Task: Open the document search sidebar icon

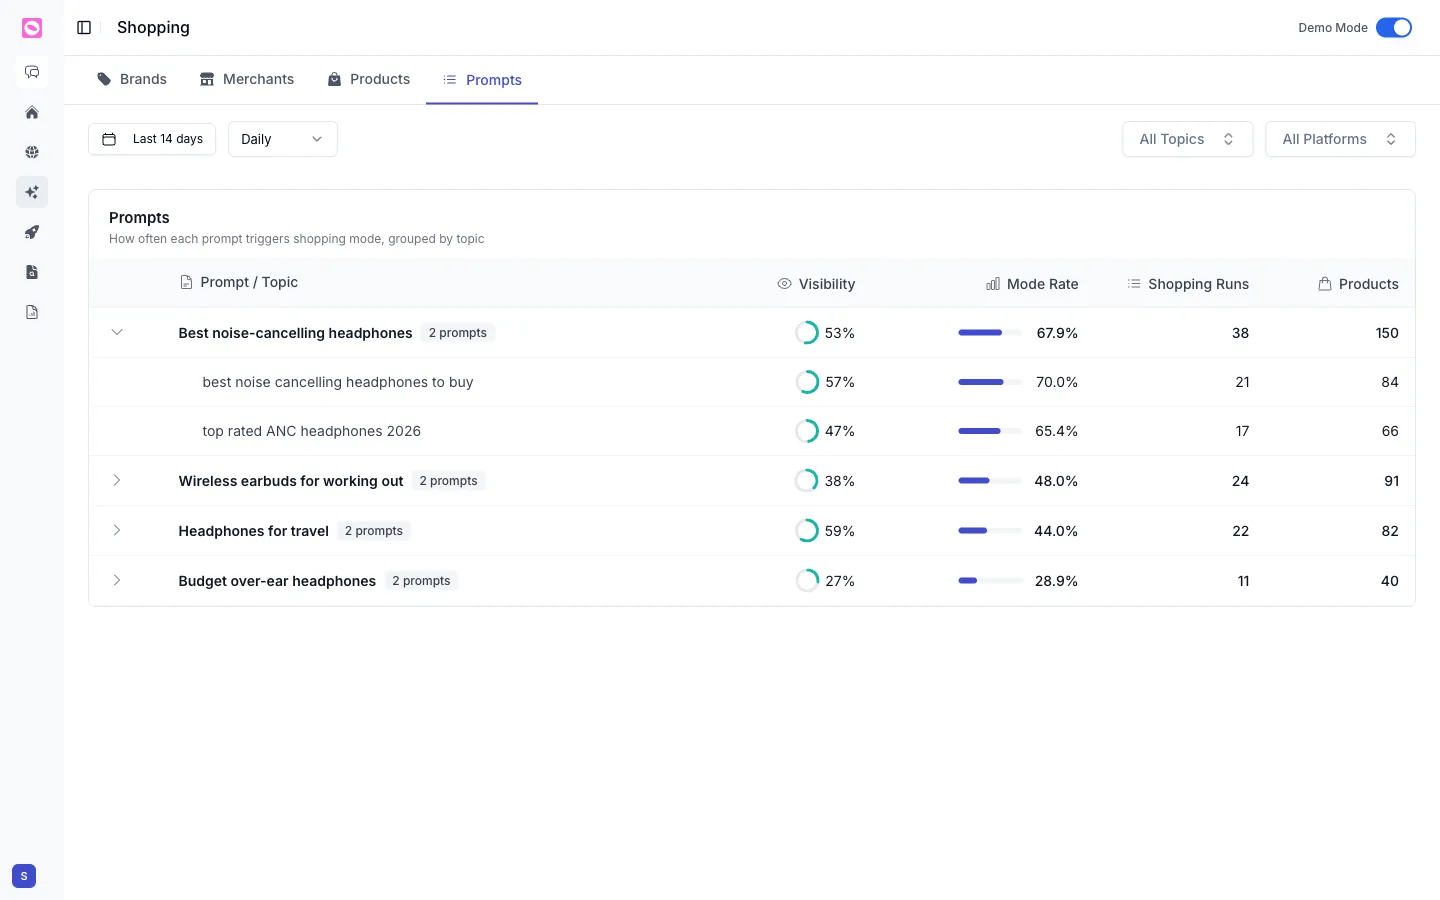Action: (x=32, y=272)
